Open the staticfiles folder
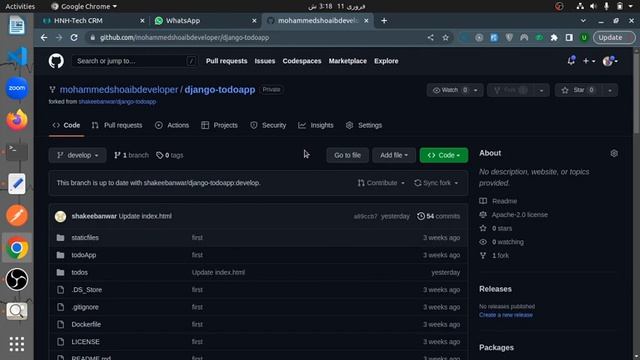 point(85,238)
